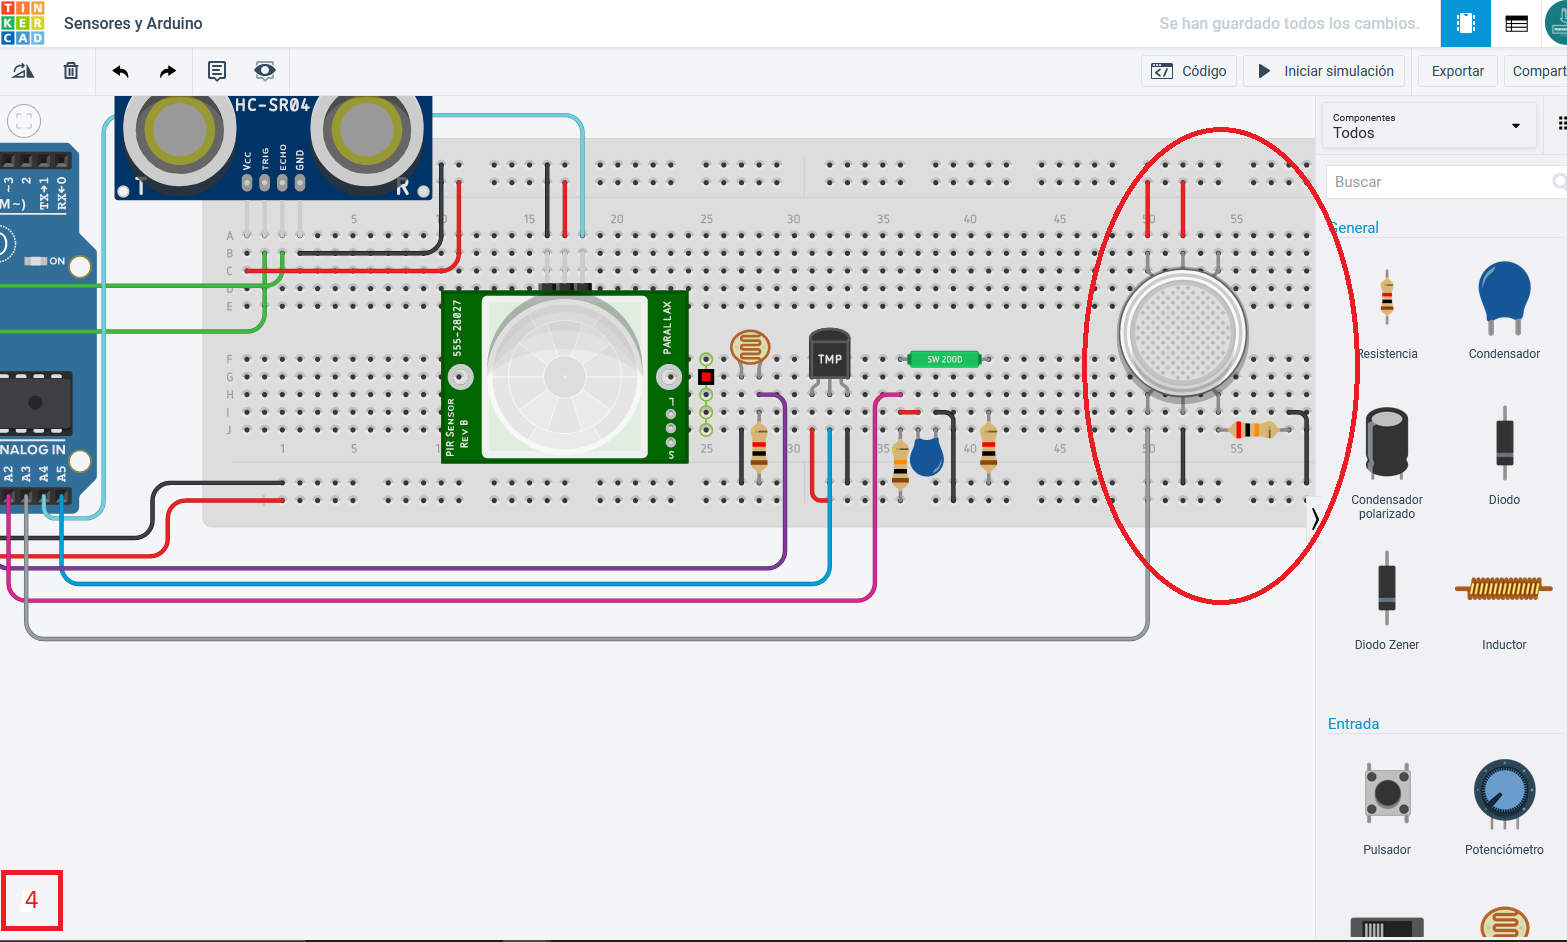This screenshot has height=942, width=1567.
Task: Redo the last action
Action: 168,71
